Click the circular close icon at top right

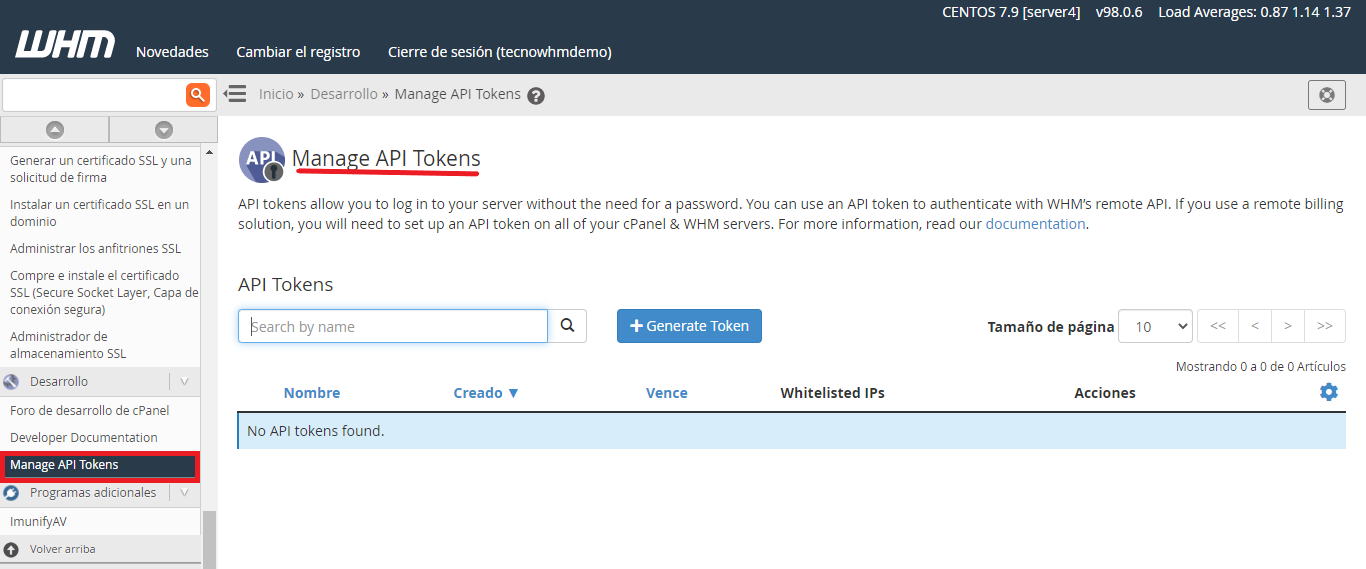pos(1326,95)
